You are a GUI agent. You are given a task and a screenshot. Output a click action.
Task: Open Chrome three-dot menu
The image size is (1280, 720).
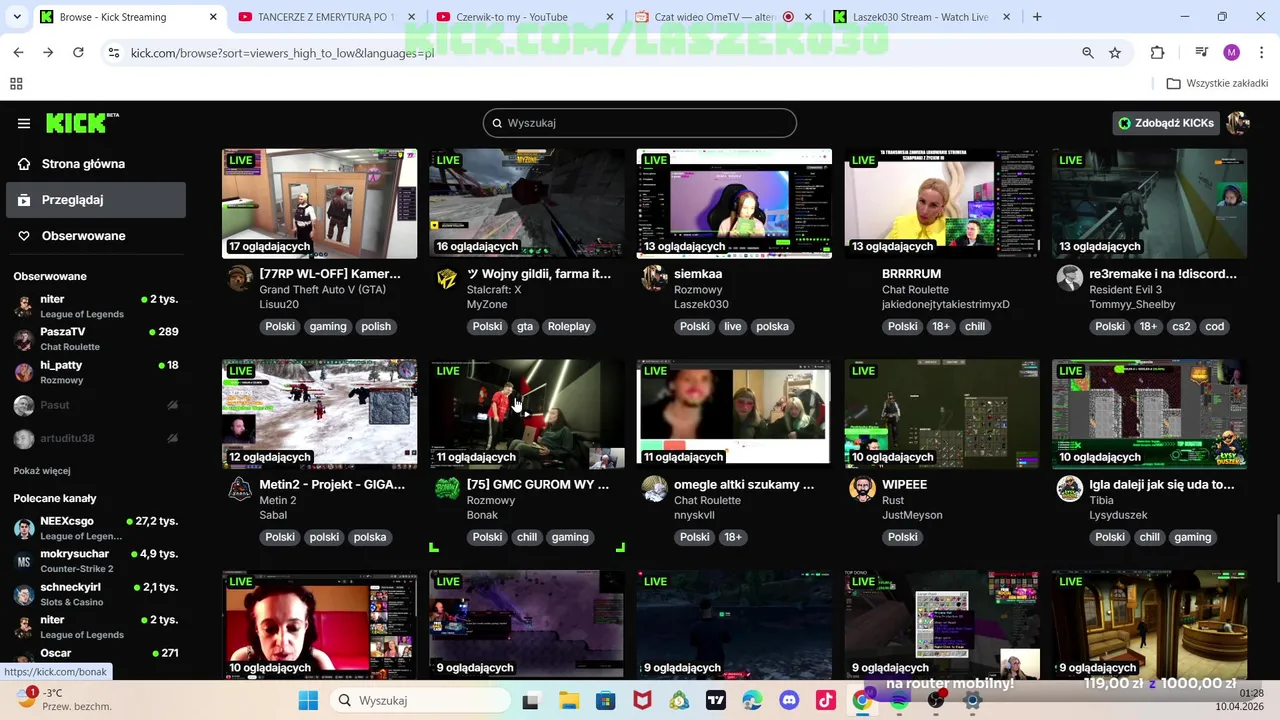(1262, 52)
